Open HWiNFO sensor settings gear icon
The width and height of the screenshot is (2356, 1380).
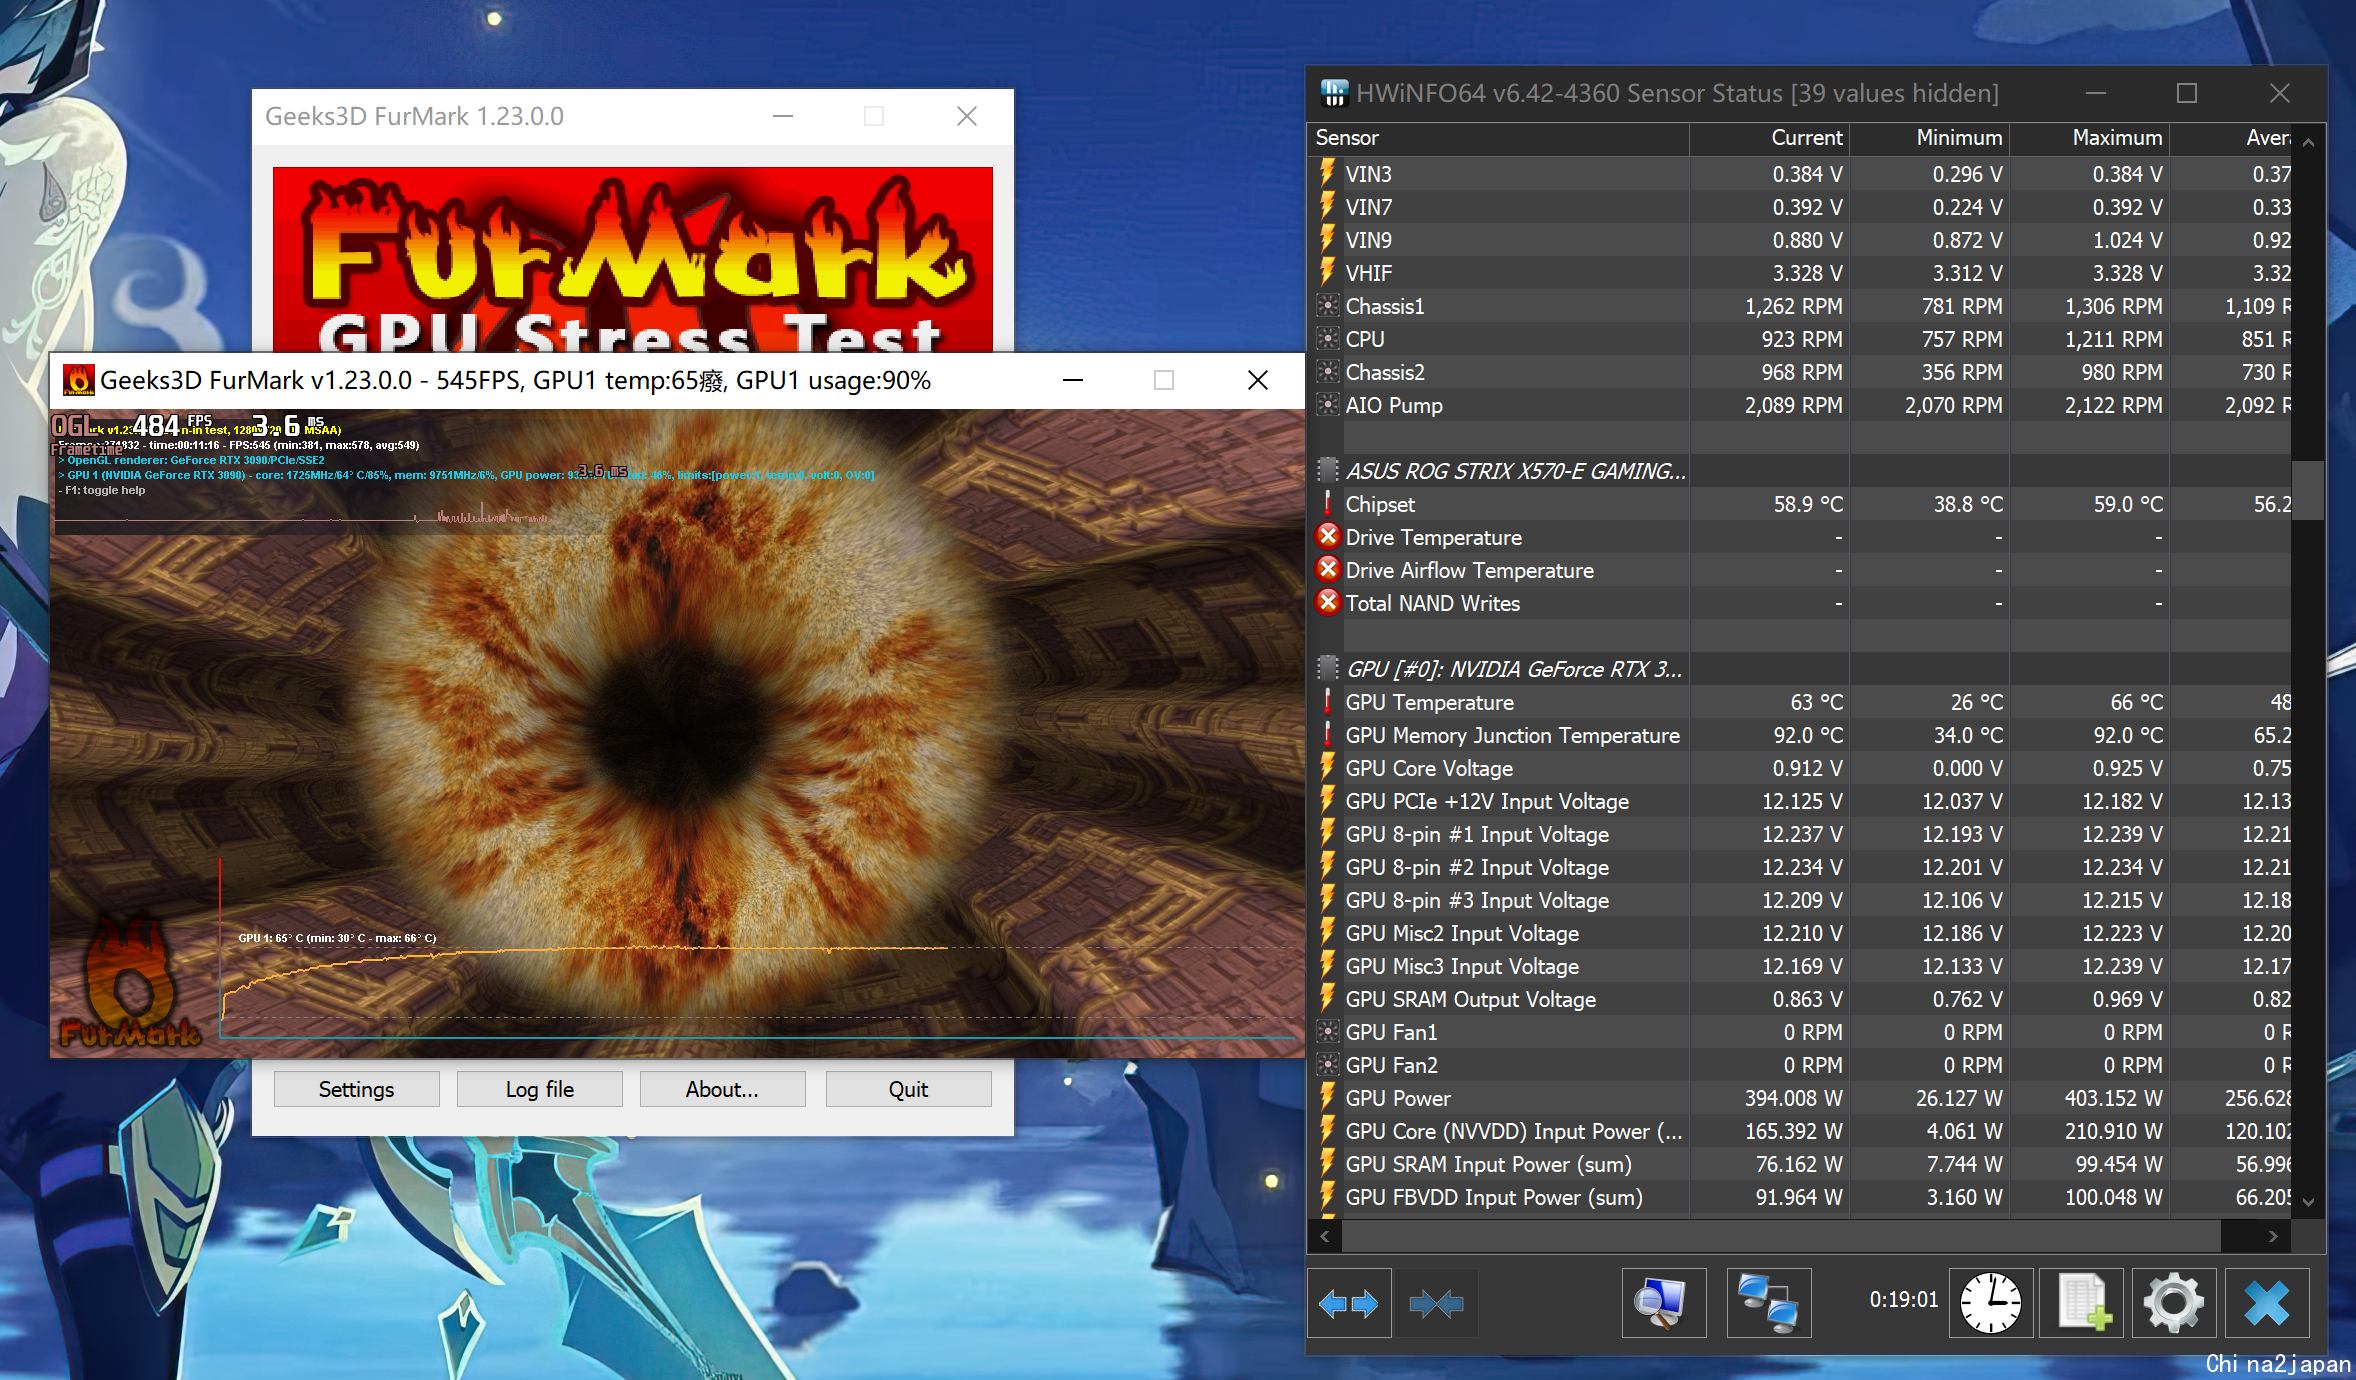(2173, 1303)
